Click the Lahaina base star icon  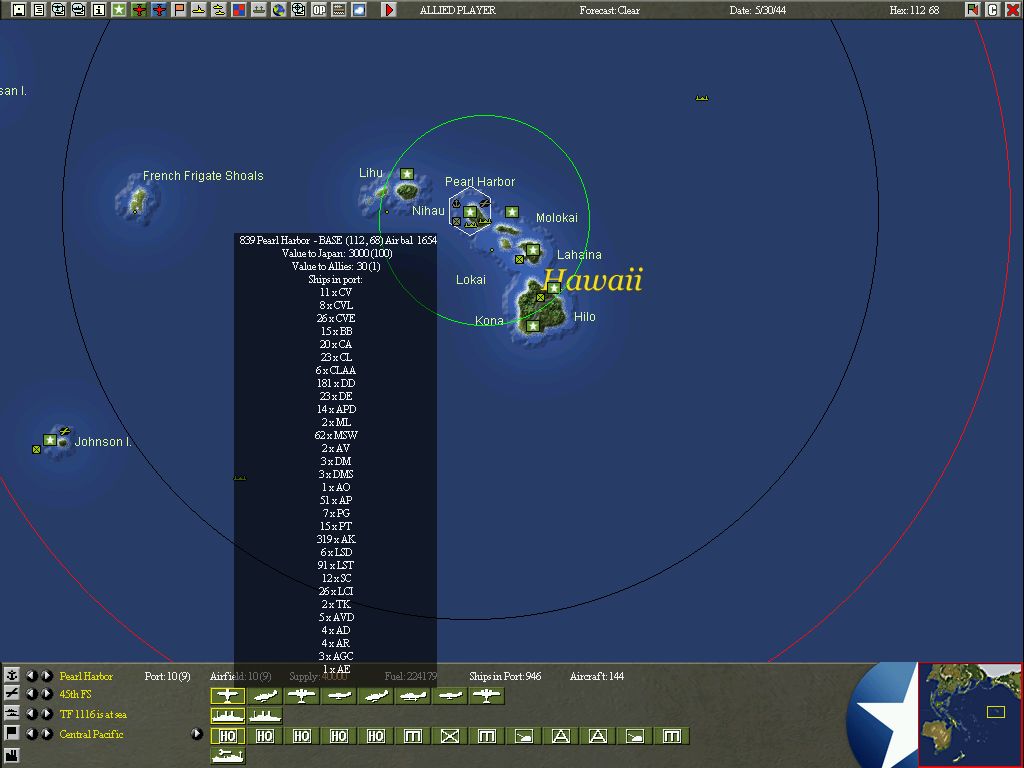[x=533, y=249]
